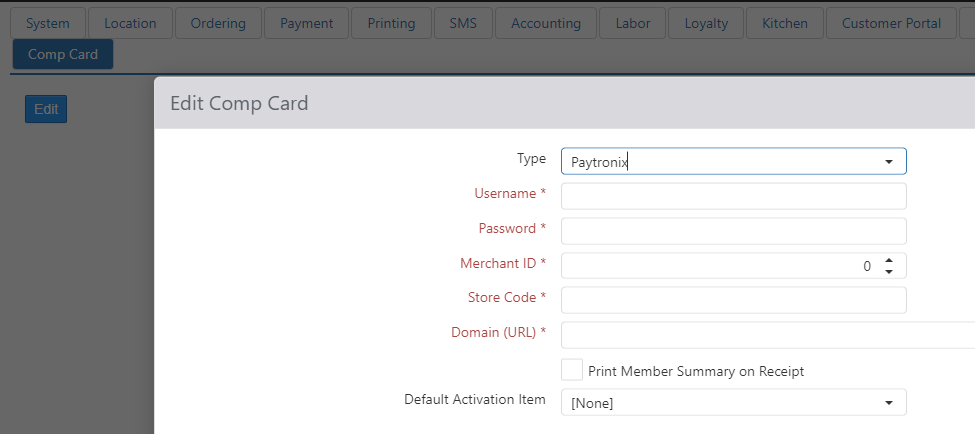975x434 pixels.
Task: Select the Comp Card sub-tab
Action: (63, 54)
